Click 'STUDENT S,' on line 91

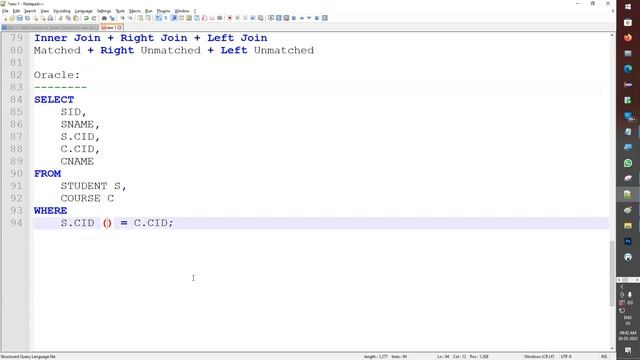click(x=93, y=186)
